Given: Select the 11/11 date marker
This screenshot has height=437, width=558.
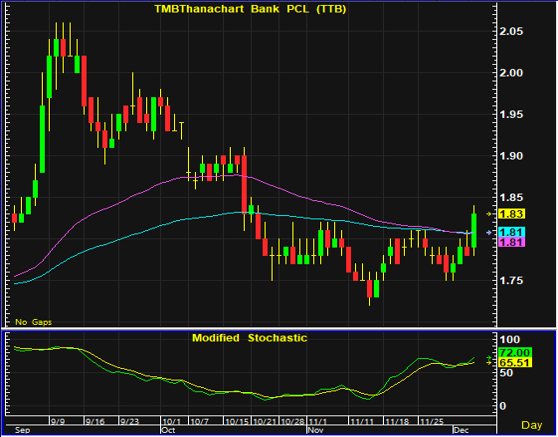Looking at the screenshot, I should [x=362, y=422].
